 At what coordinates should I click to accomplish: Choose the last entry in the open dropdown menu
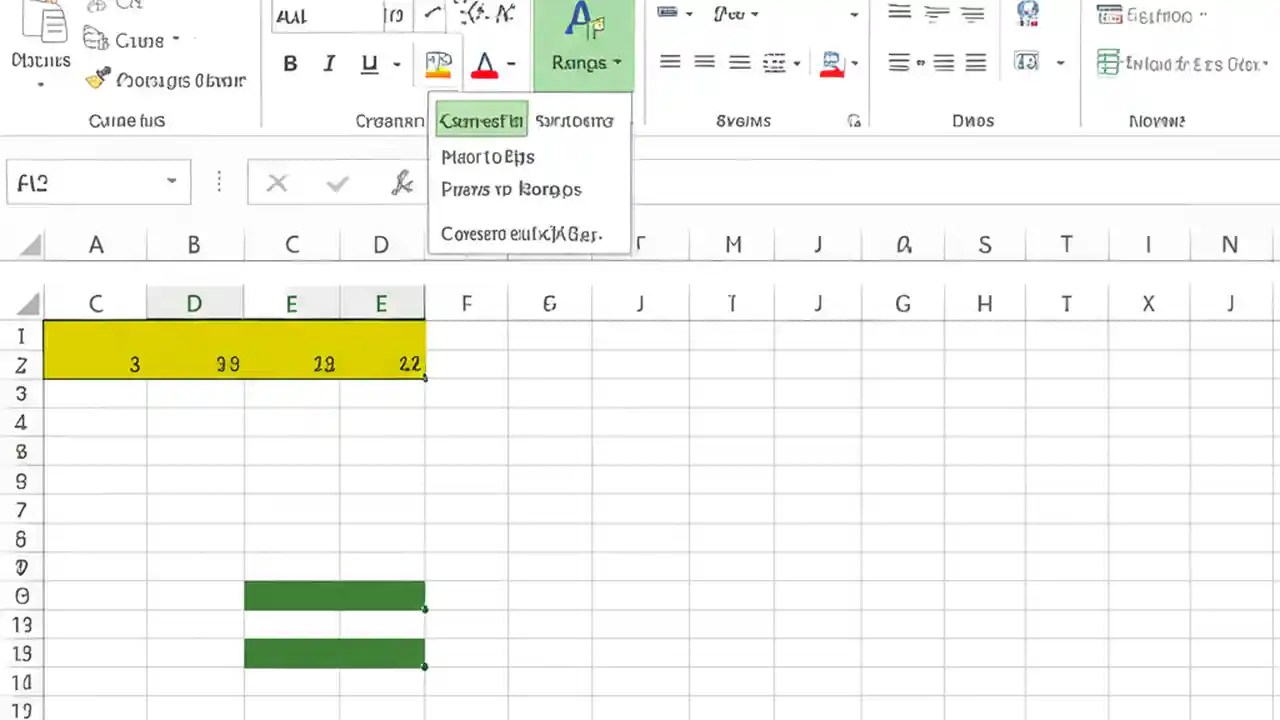[521, 233]
